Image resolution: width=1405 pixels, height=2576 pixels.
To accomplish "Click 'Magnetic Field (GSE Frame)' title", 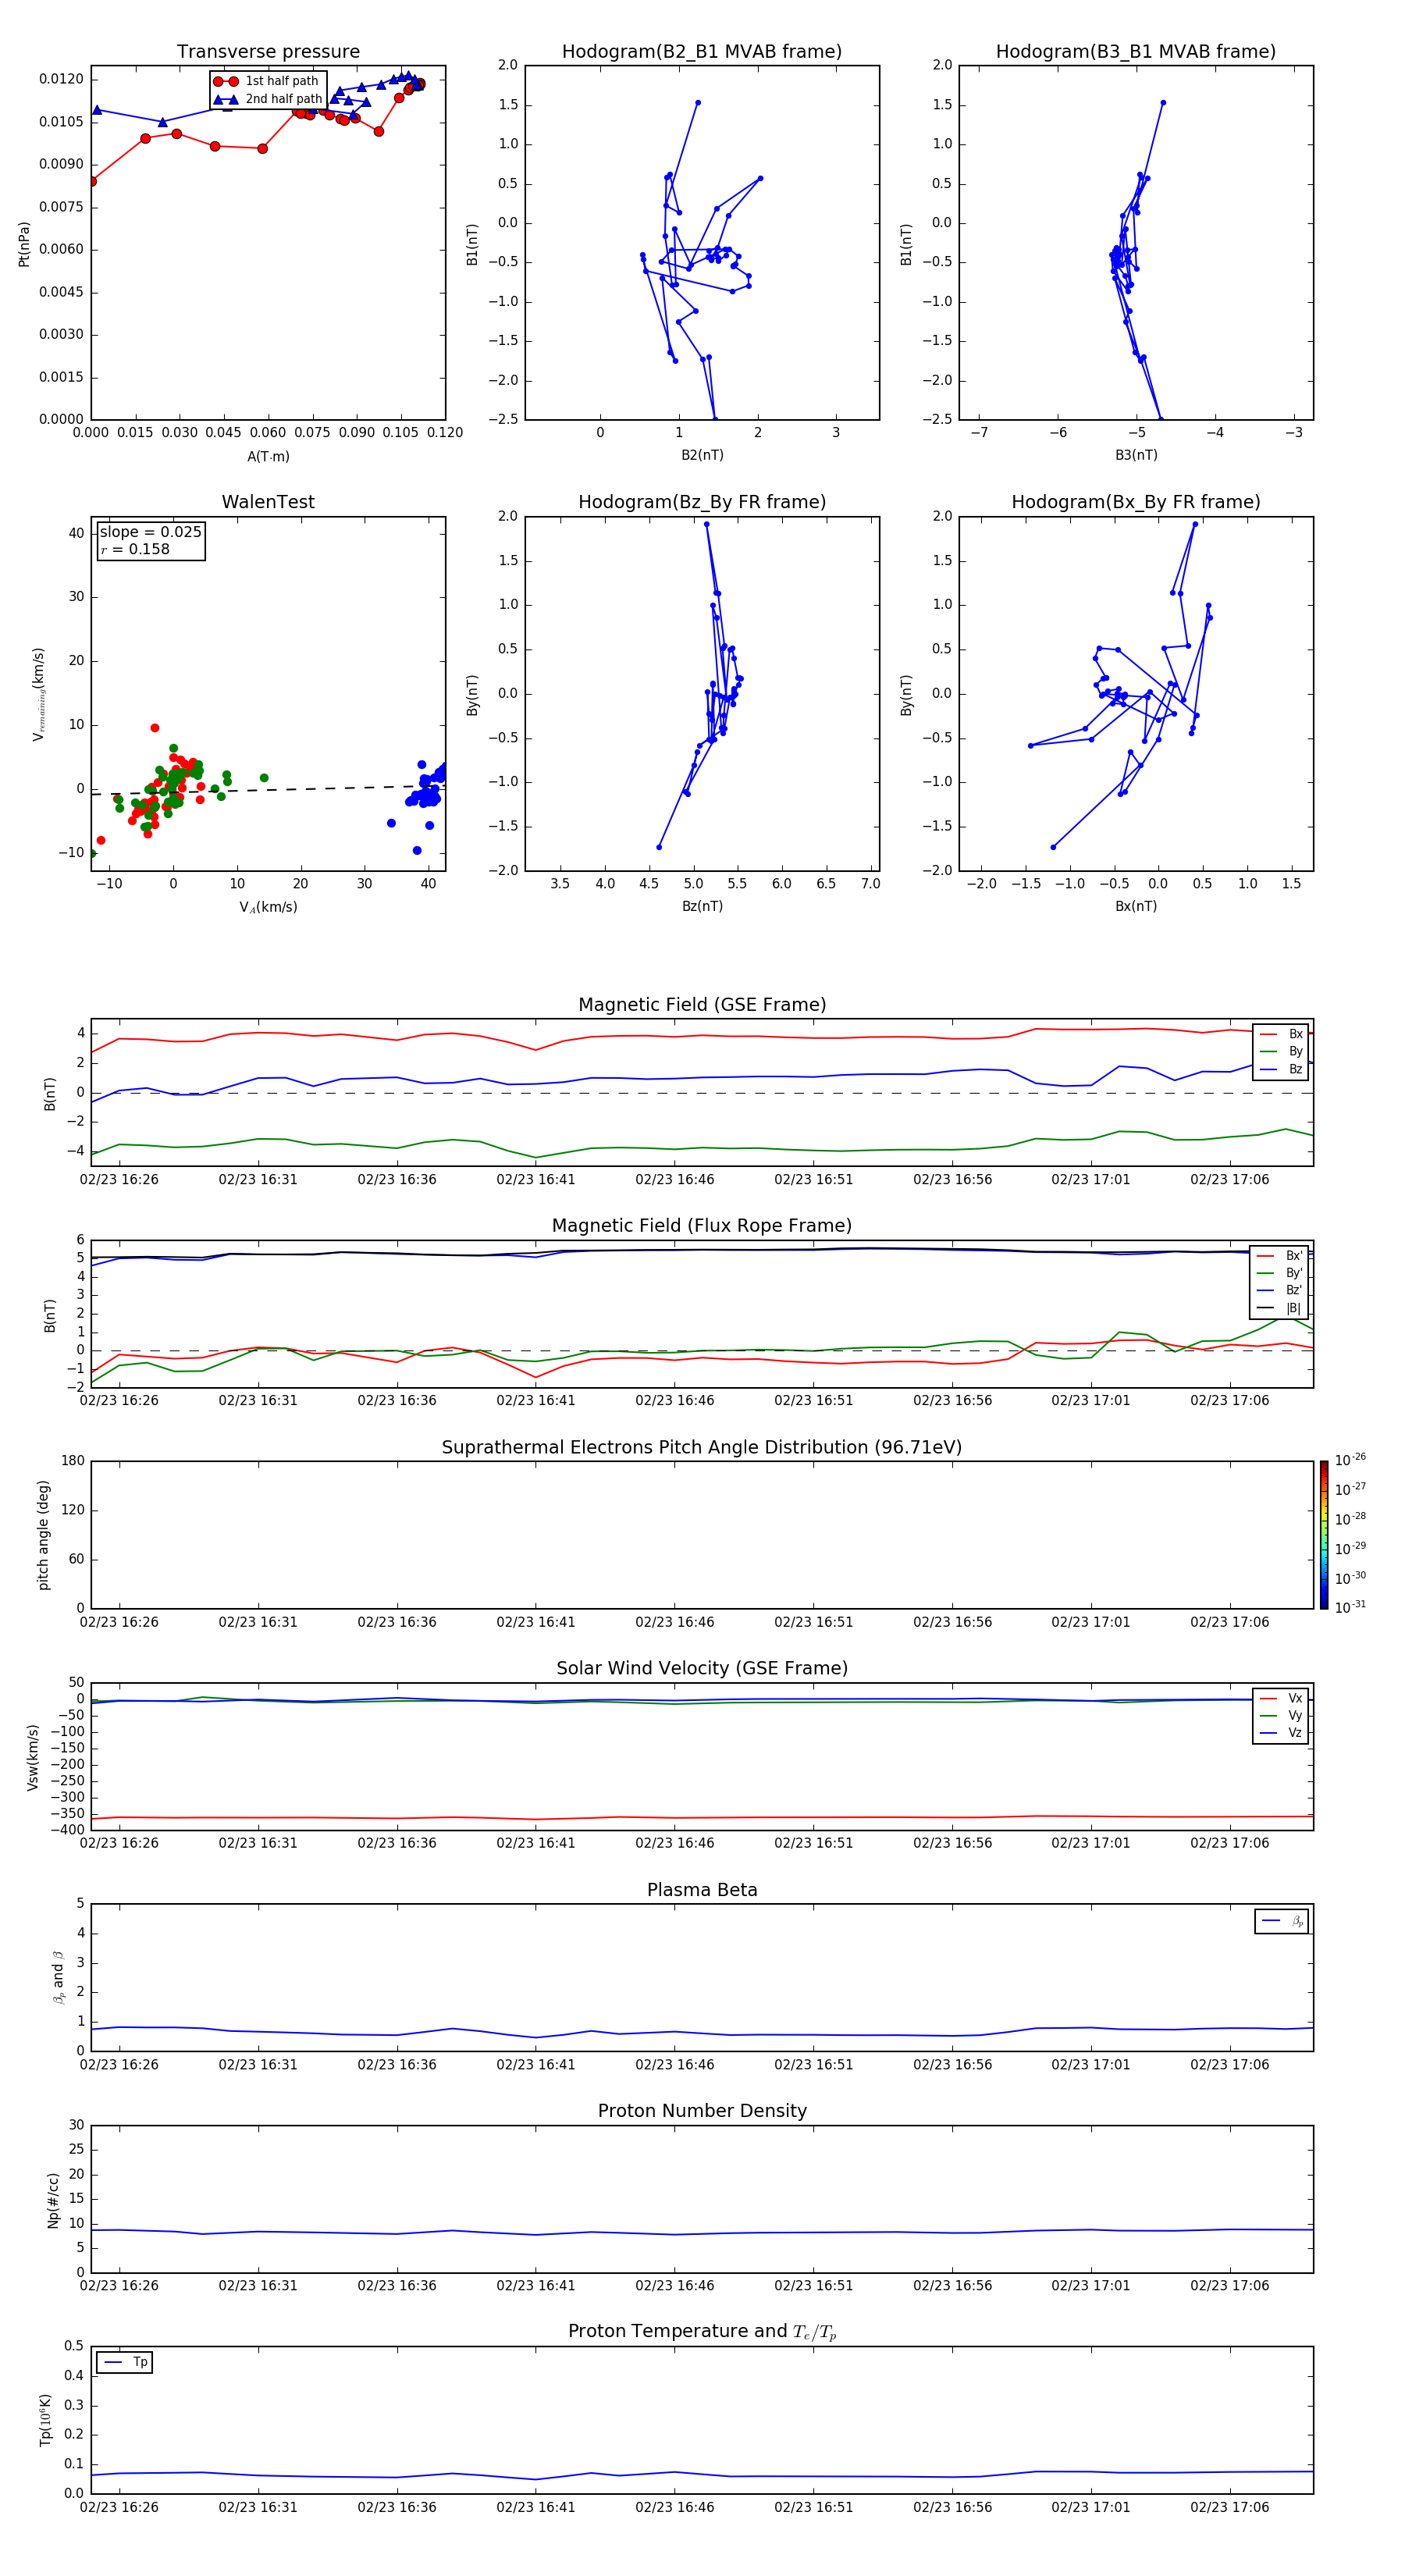I will click(702, 1005).
